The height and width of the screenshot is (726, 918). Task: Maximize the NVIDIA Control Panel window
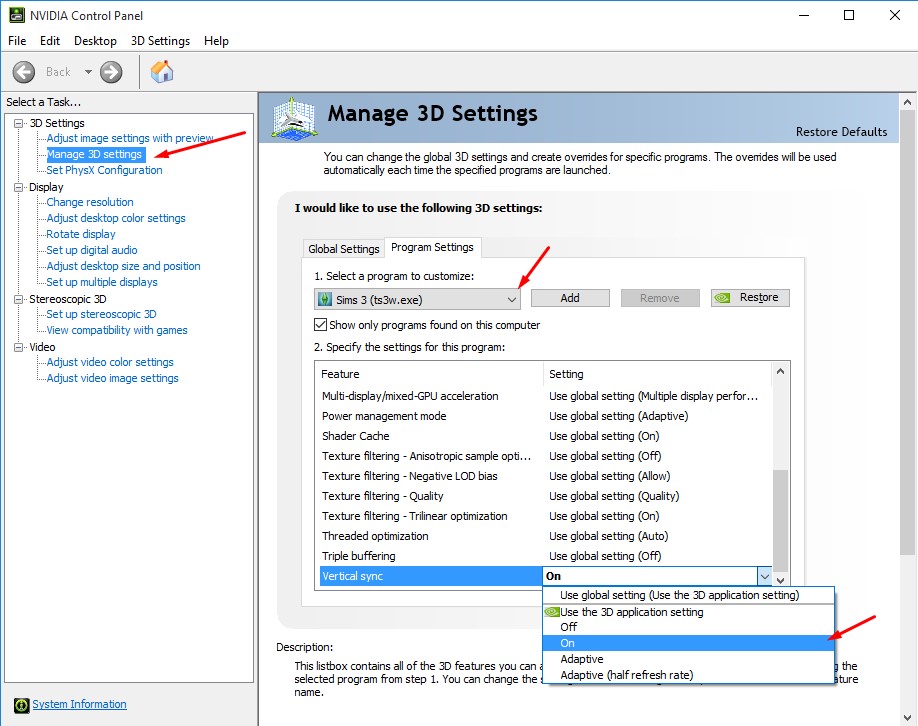click(x=849, y=15)
